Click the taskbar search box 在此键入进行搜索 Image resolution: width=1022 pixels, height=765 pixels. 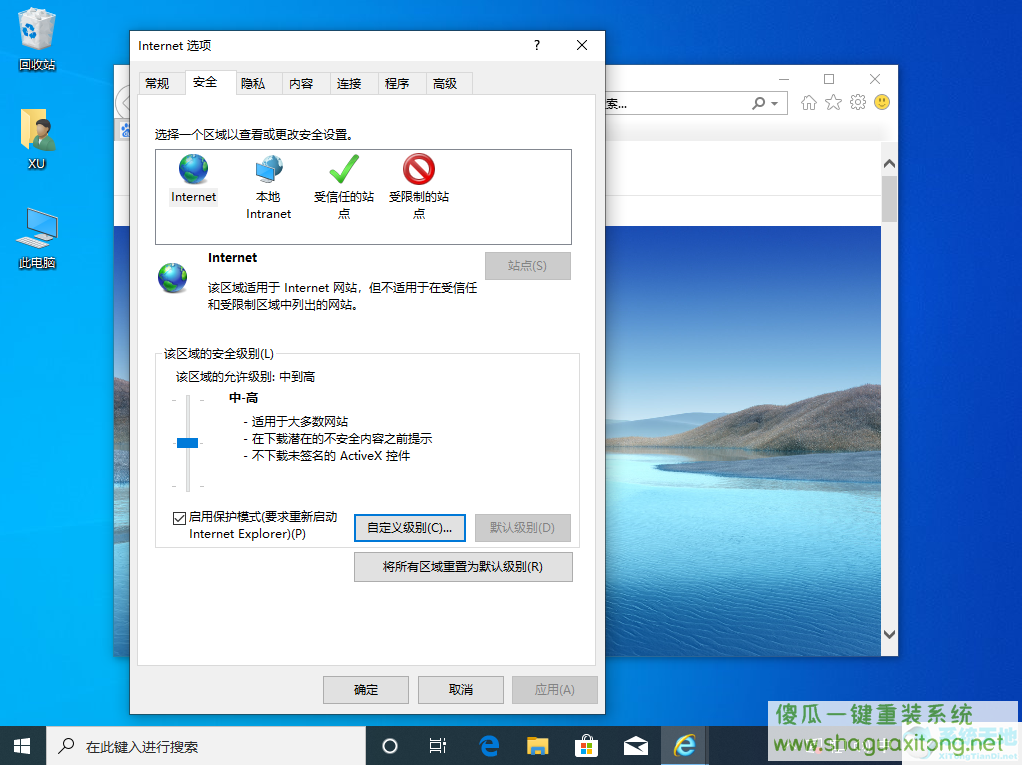click(206, 746)
